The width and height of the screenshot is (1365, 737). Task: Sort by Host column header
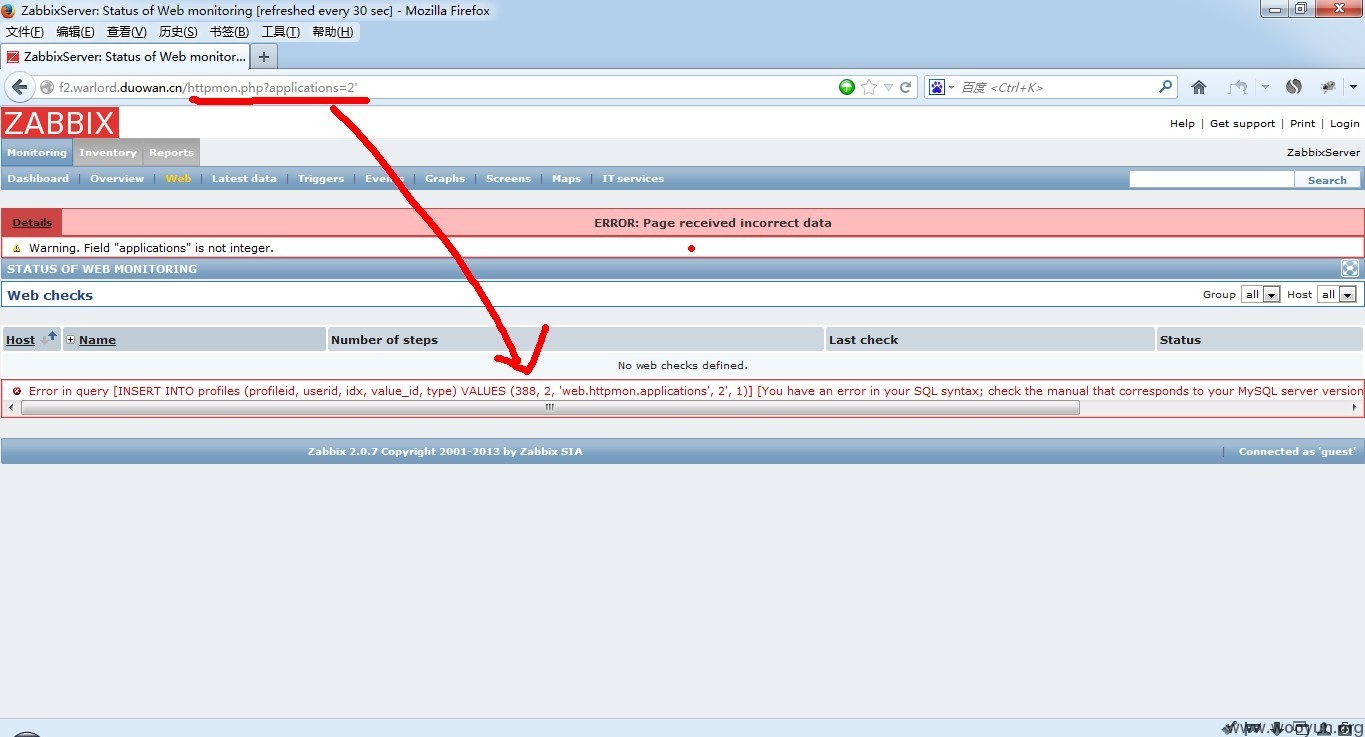(20, 340)
